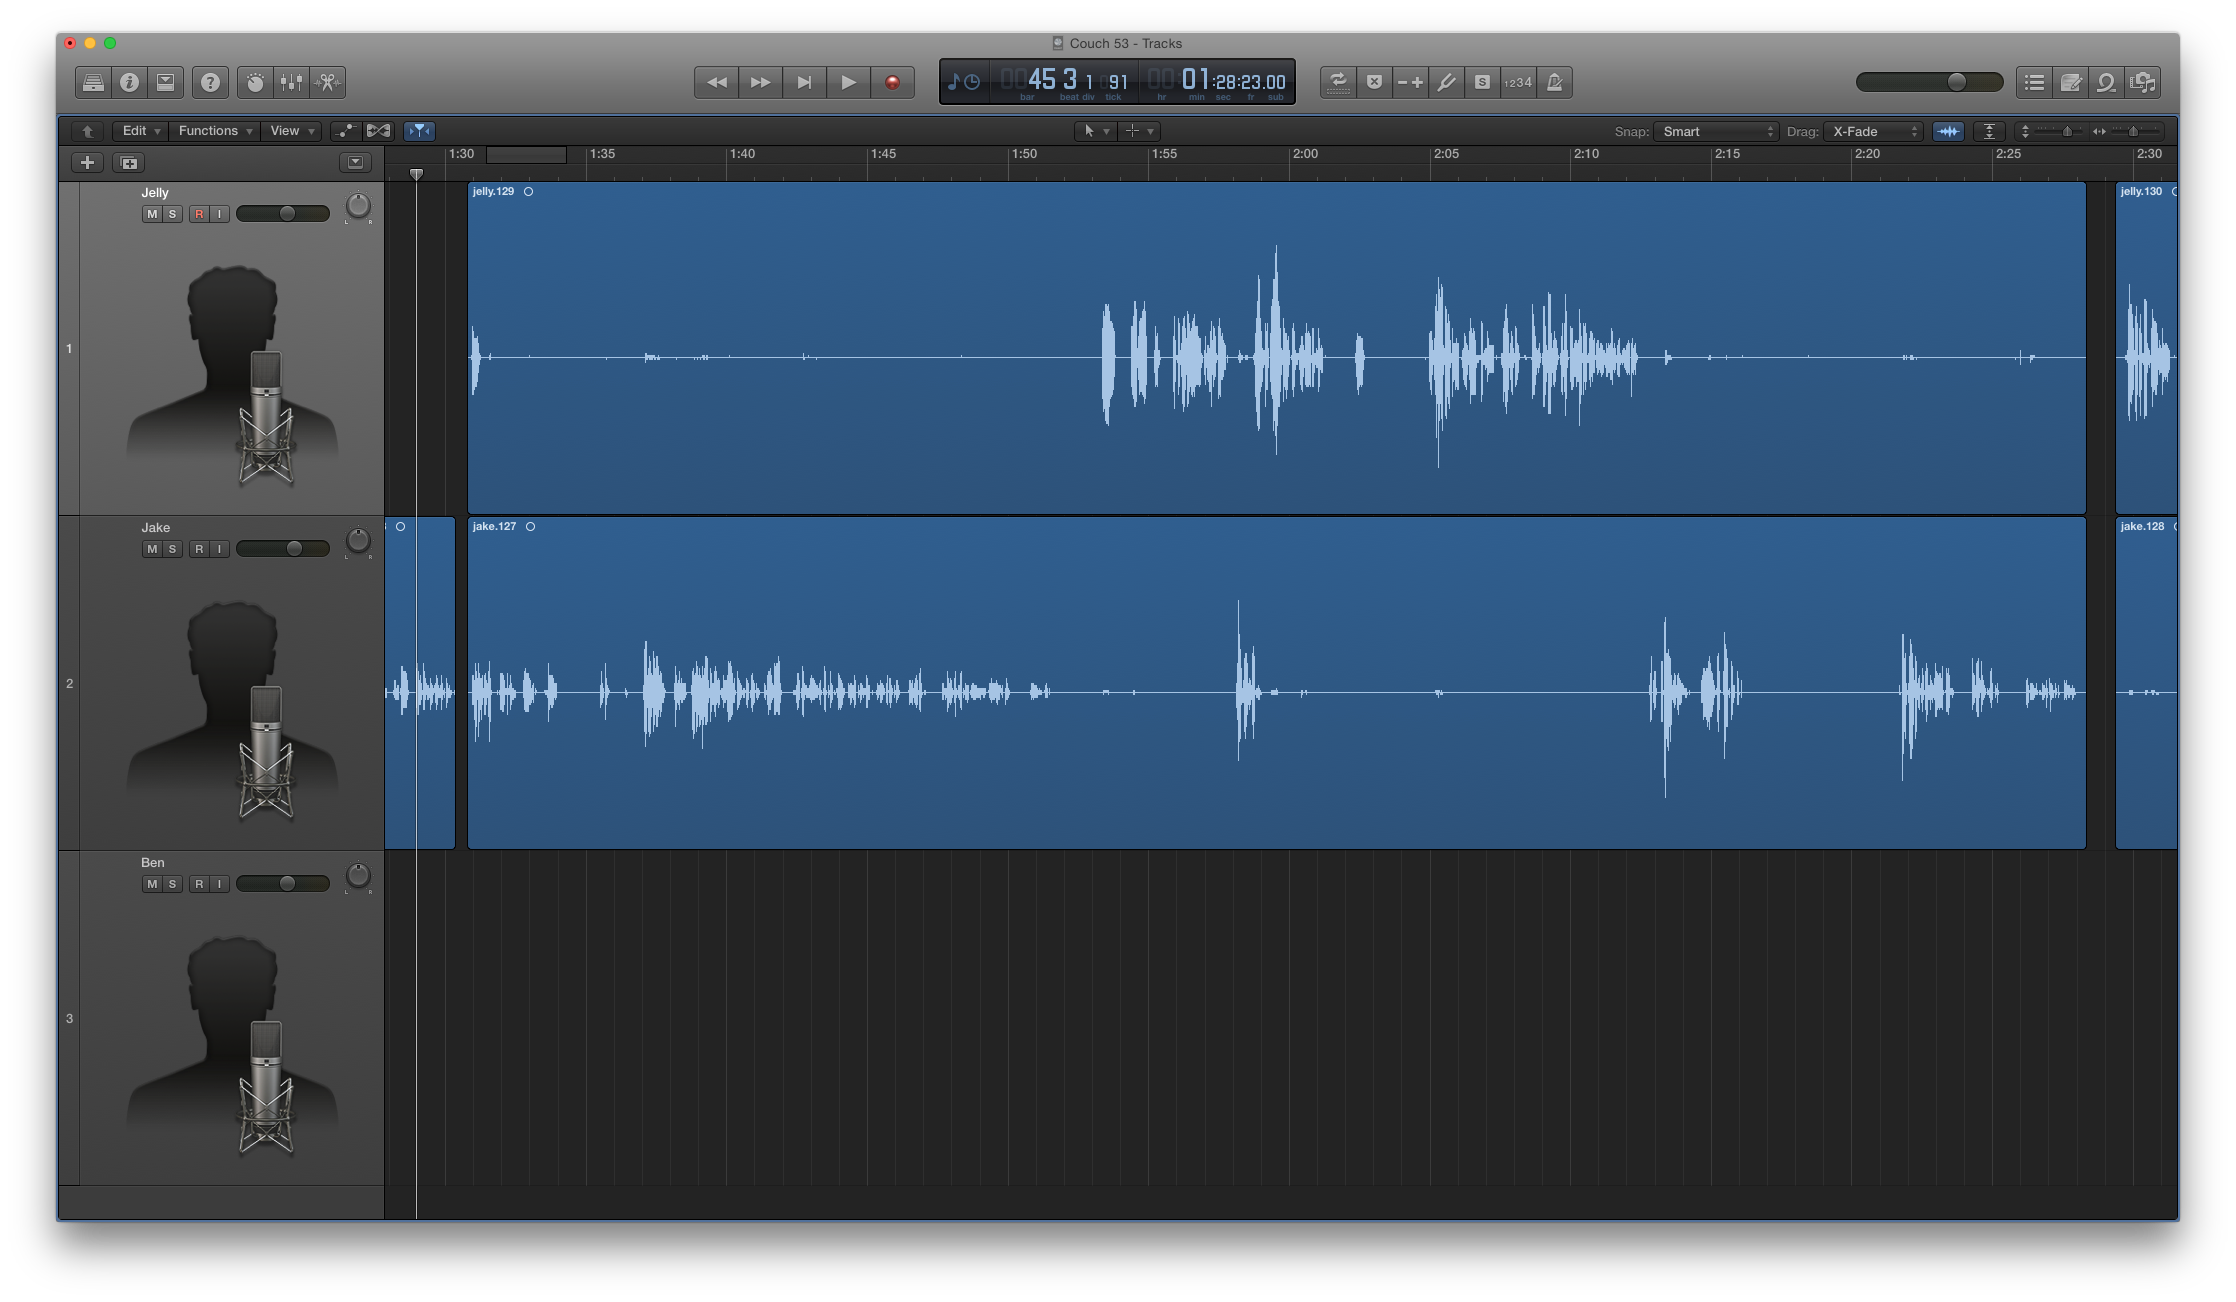Toggle Waveform Zoom button
The image size is (2236, 1302).
[1948, 131]
